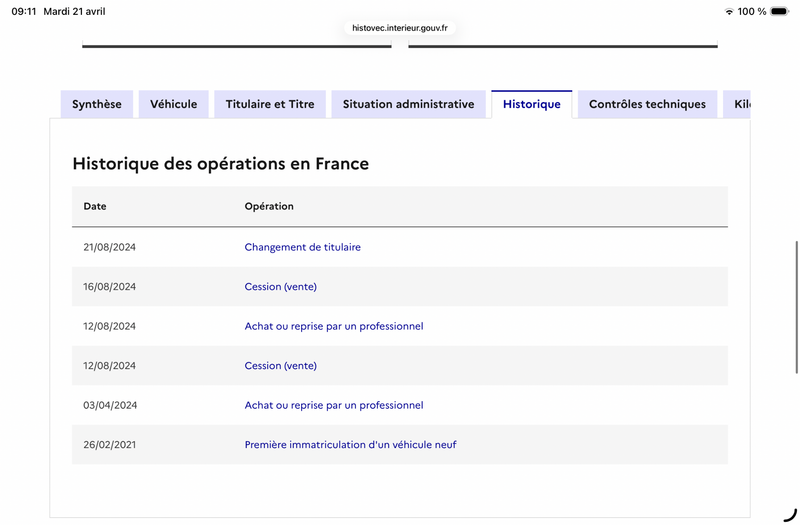Select the Titulaire et Titre tab
800x525 pixels.
[x=270, y=104]
